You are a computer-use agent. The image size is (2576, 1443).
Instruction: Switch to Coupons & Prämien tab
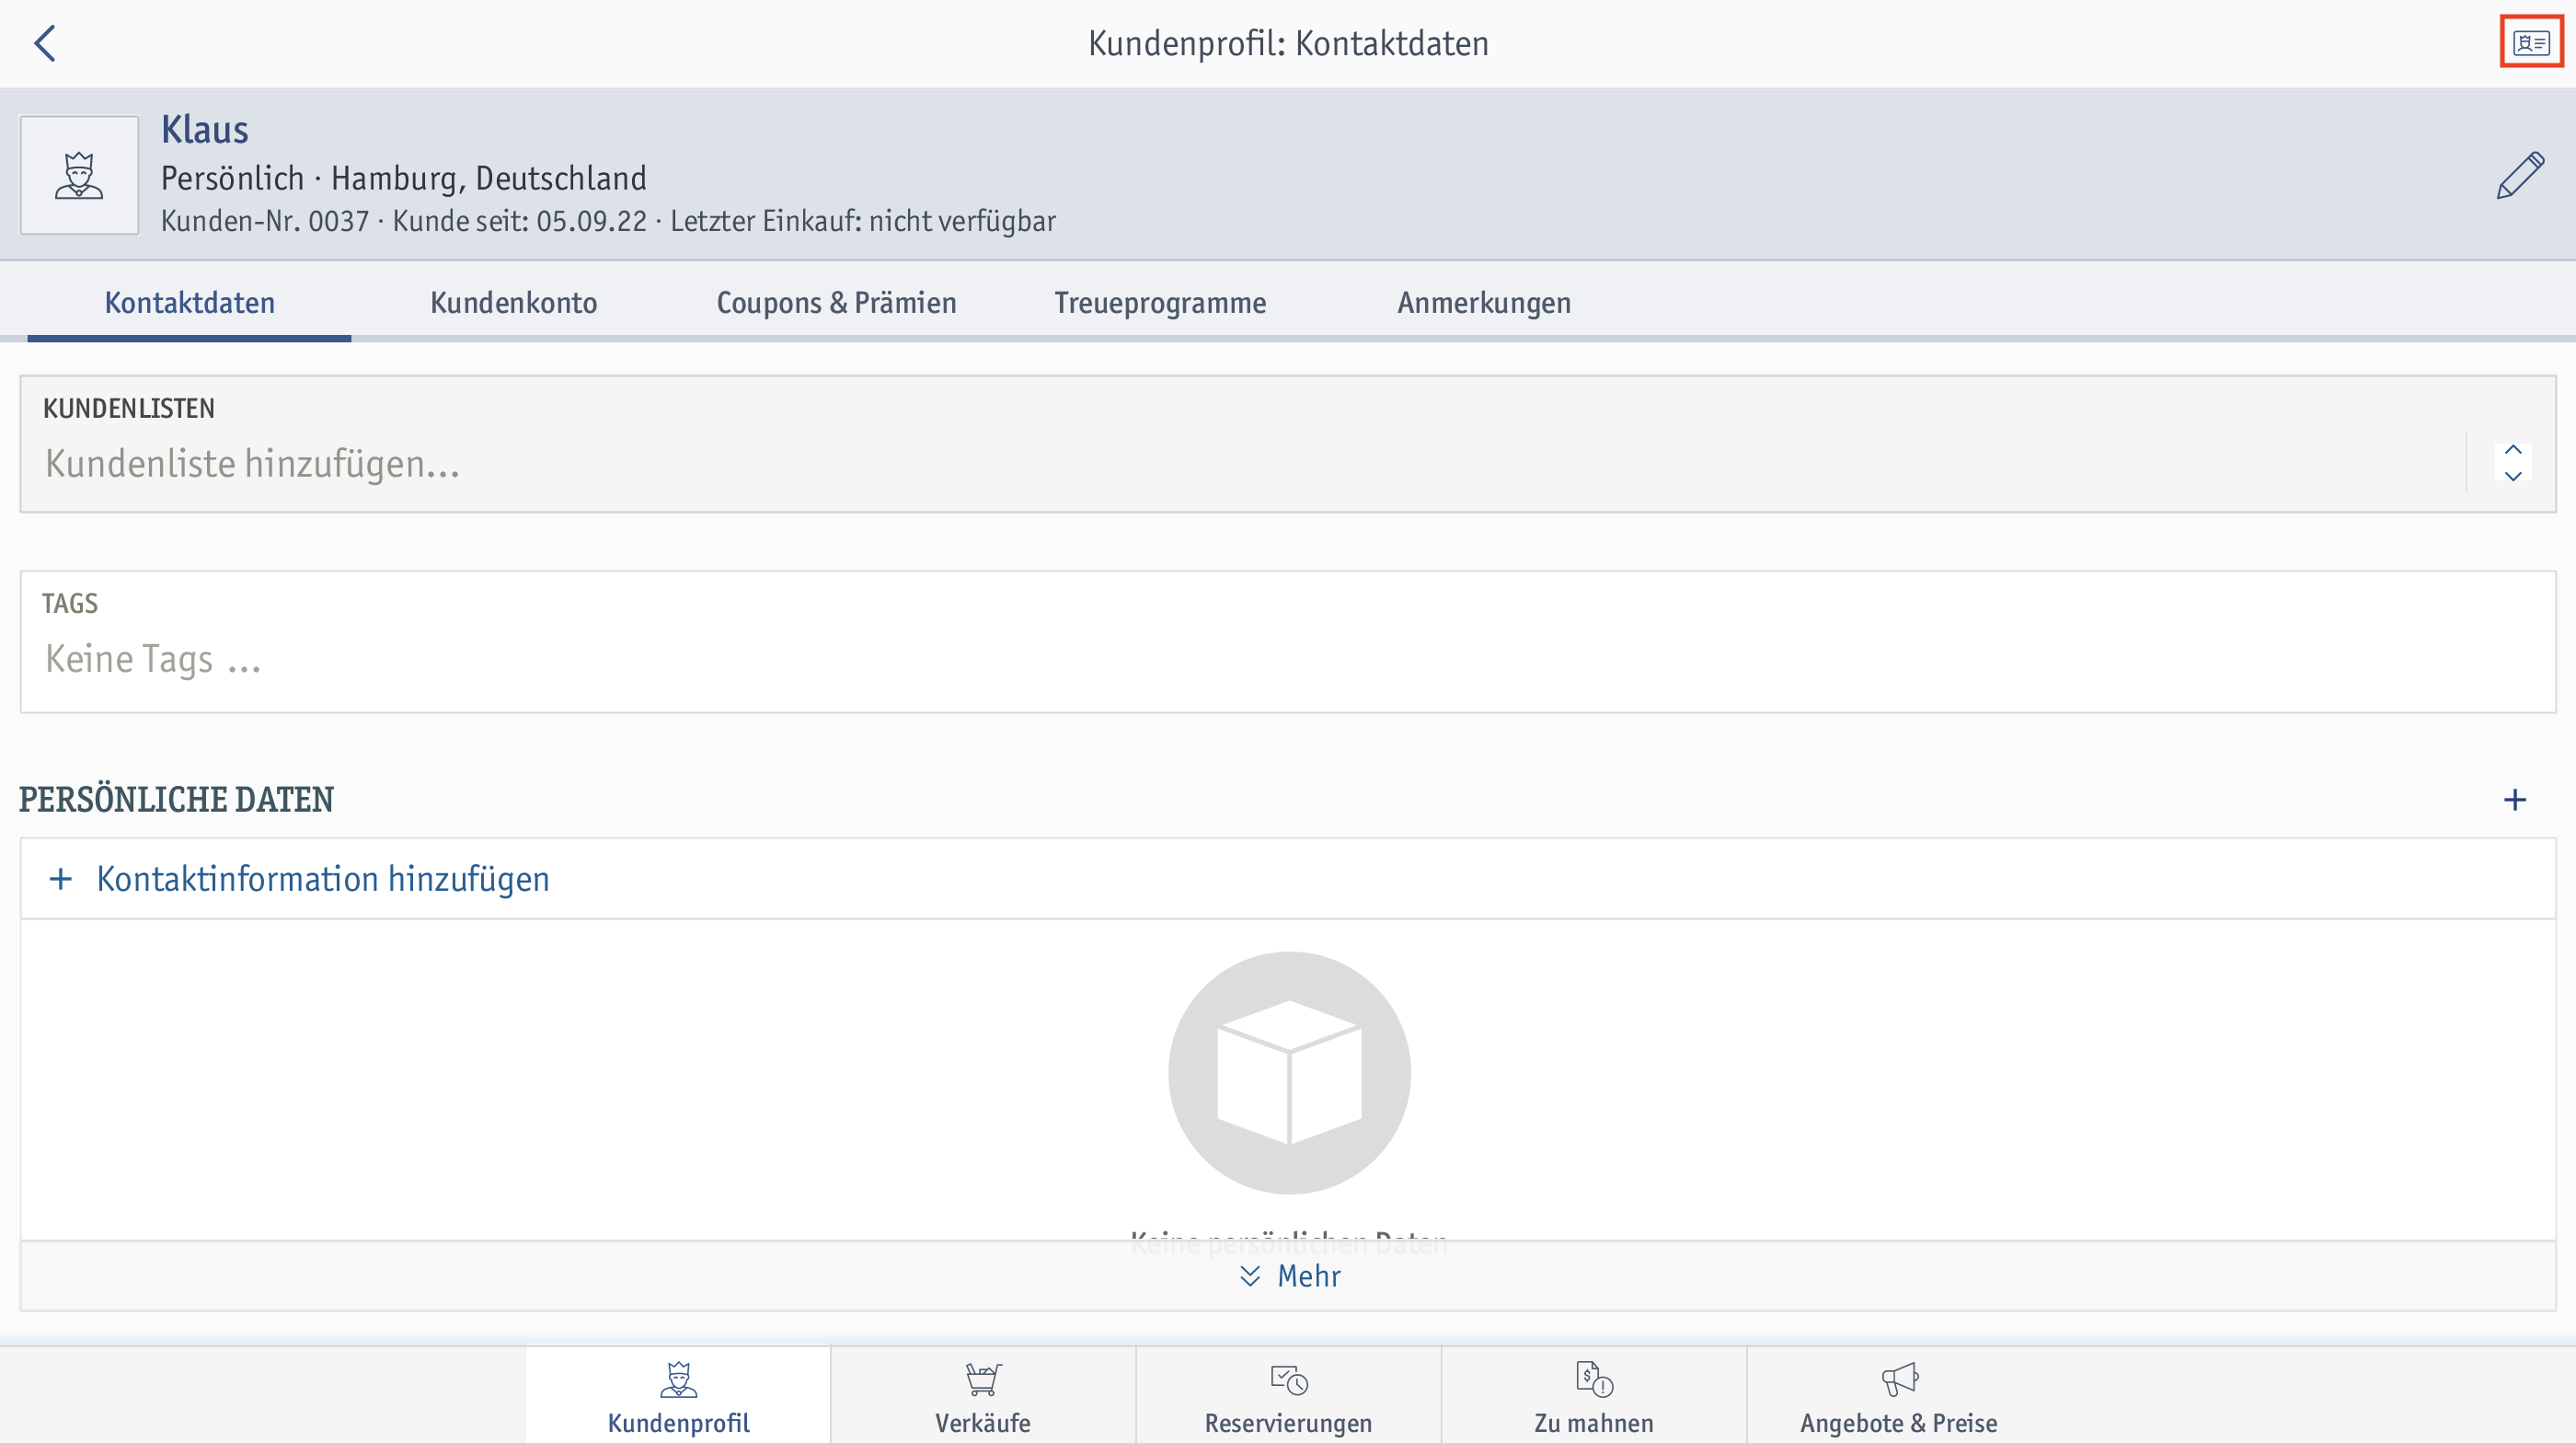pyautogui.click(x=836, y=302)
